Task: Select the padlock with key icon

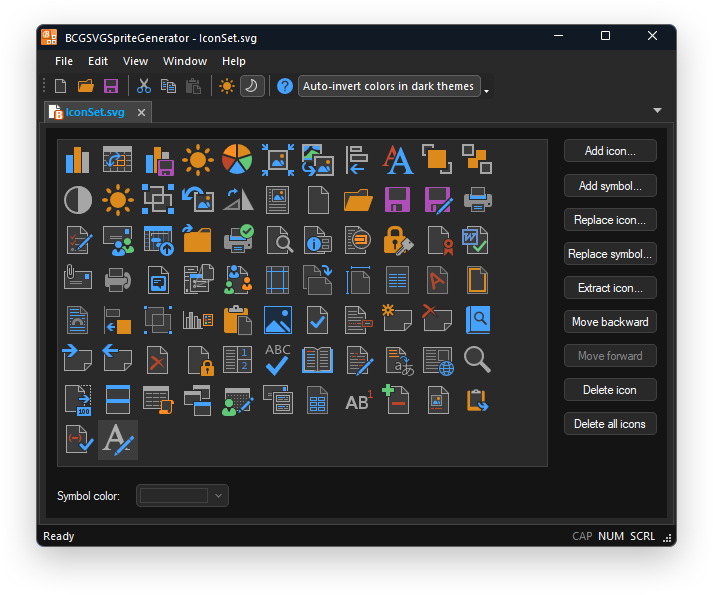Action: tap(398, 240)
